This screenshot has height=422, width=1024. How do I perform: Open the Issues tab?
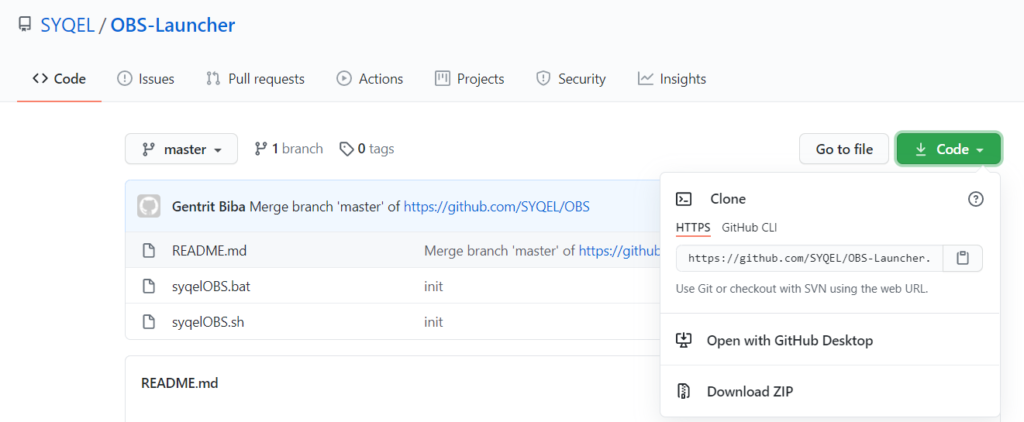click(146, 79)
